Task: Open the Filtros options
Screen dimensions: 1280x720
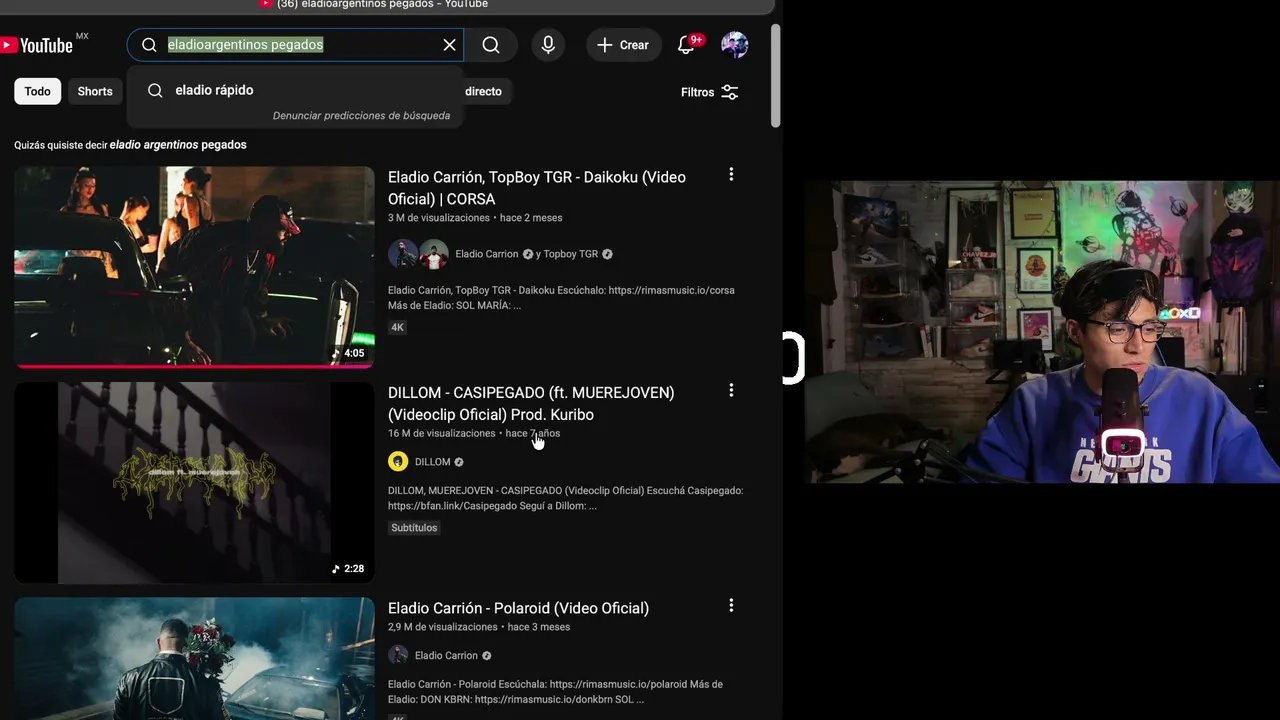Action: click(x=710, y=92)
